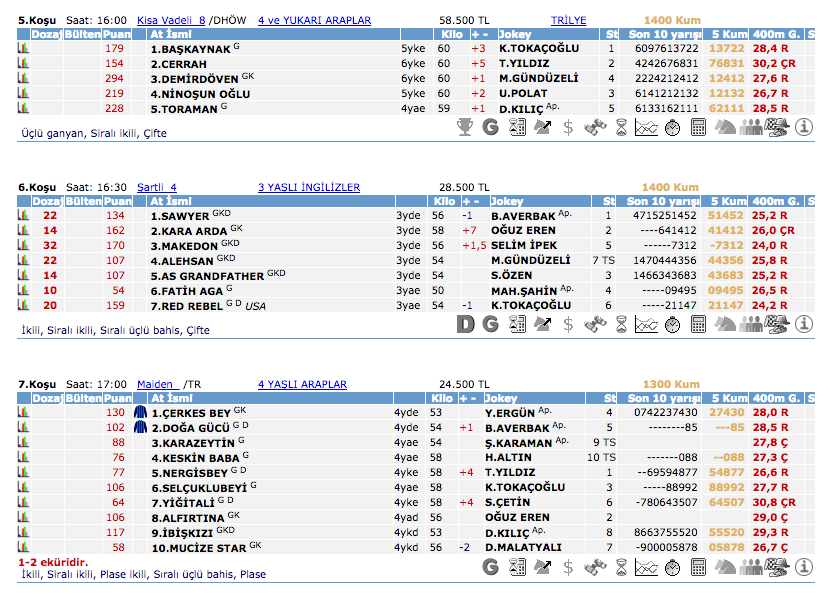Click the info icon in race 5 toolbar
Image resolution: width=831 pixels, height=594 pixels.
pyautogui.click(x=803, y=127)
